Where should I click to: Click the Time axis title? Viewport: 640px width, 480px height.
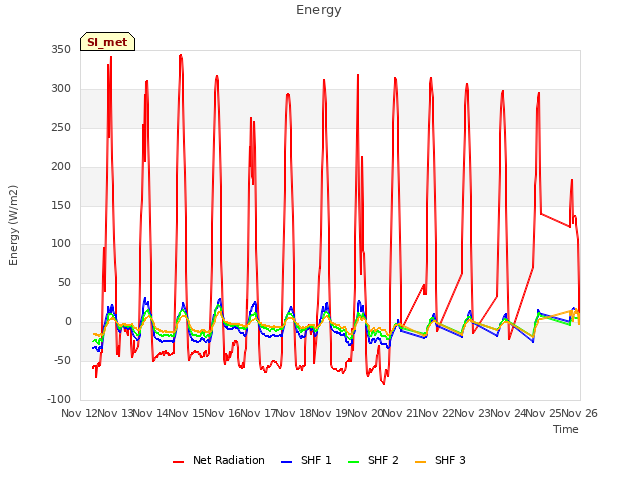[x=566, y=429]
